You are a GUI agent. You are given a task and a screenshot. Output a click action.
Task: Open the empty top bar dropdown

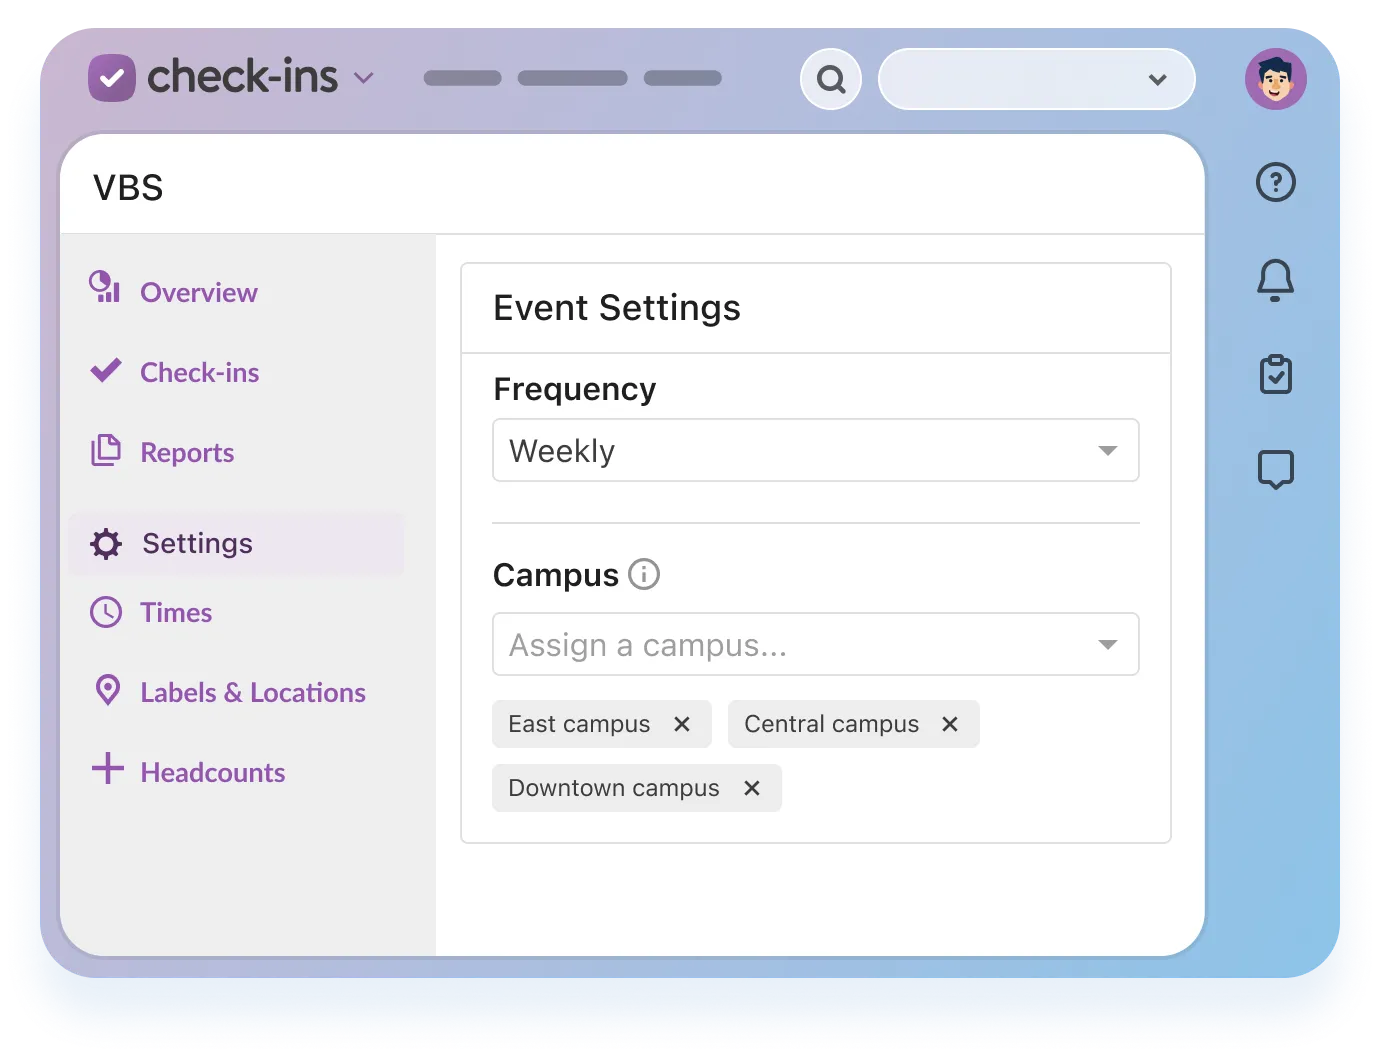(1036, 79)
